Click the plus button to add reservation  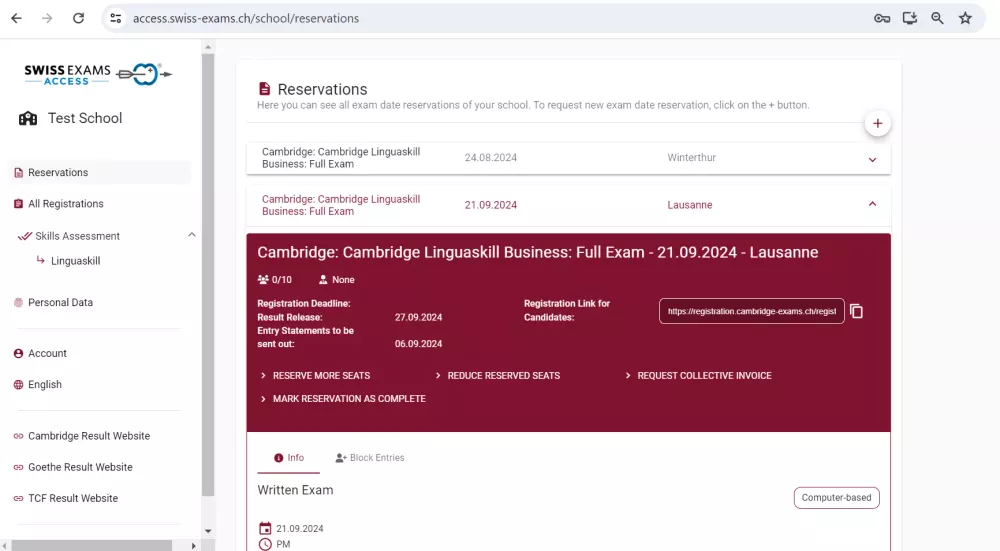(877, 124)
